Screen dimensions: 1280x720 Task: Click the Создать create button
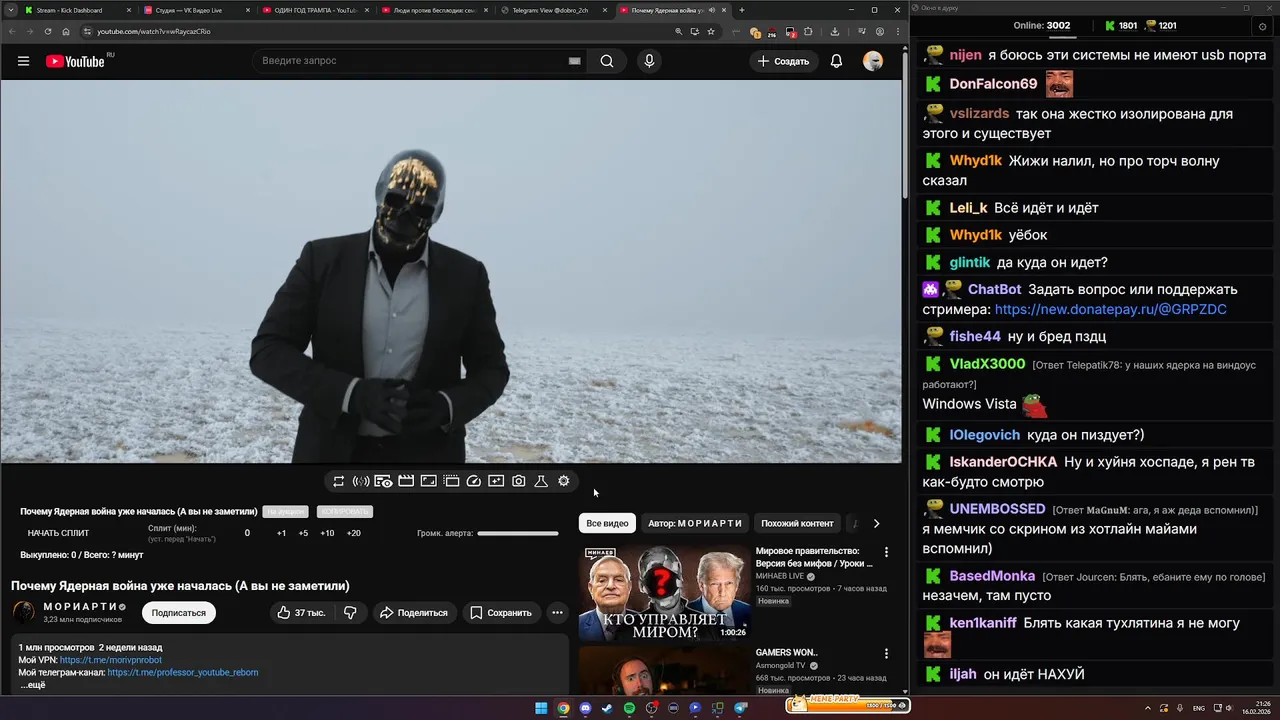784,61
